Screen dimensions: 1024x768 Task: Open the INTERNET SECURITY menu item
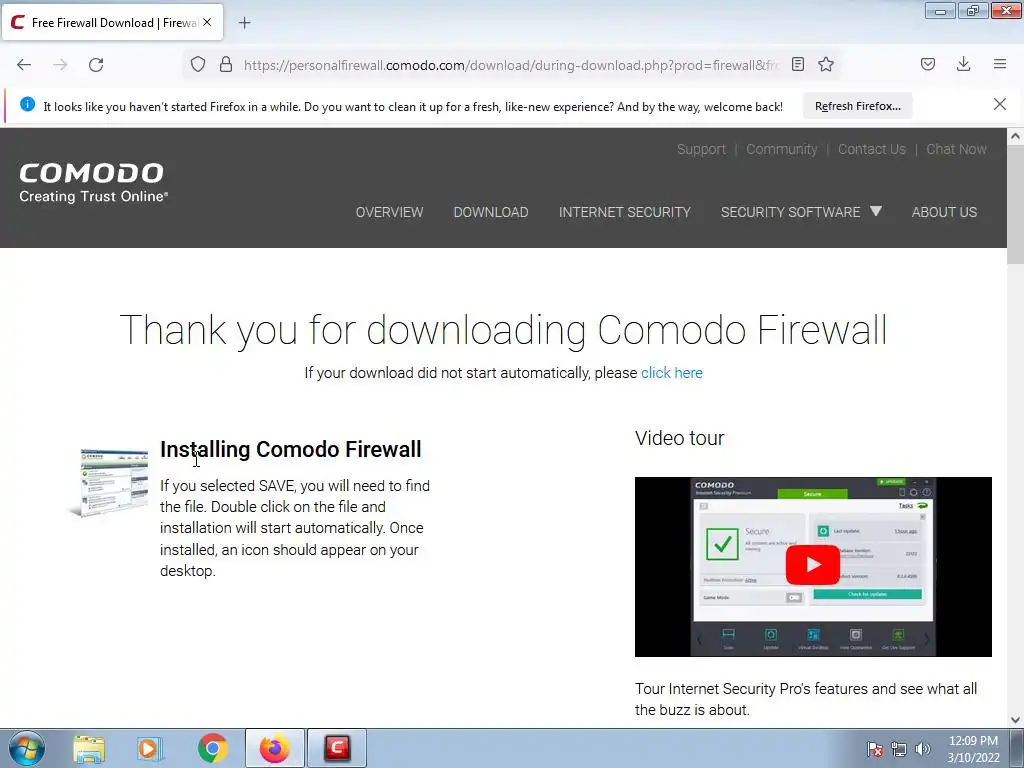[624, 212]
